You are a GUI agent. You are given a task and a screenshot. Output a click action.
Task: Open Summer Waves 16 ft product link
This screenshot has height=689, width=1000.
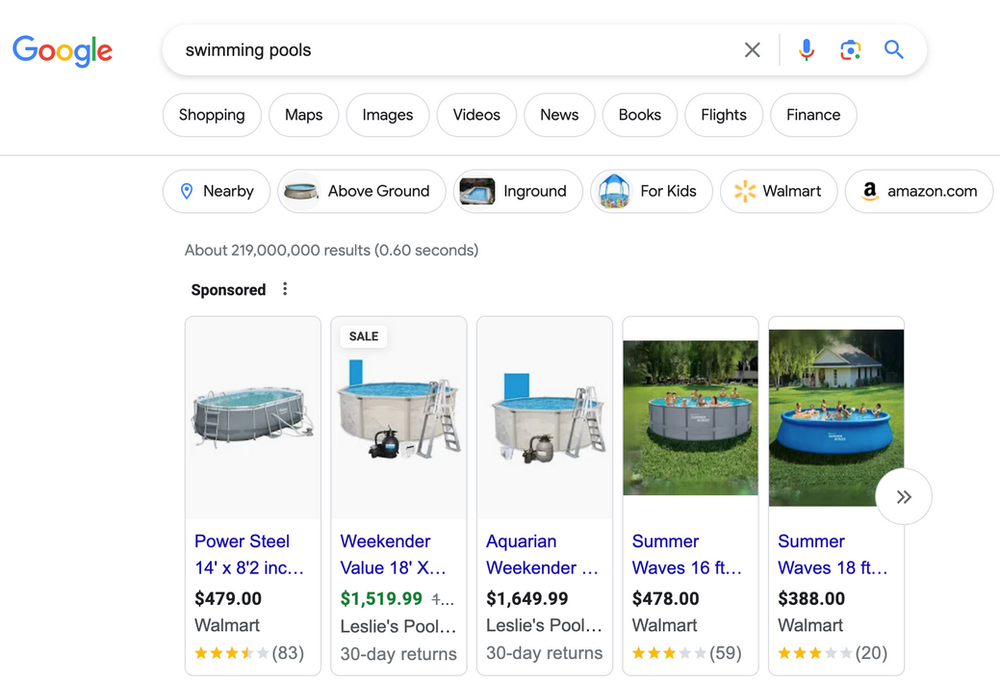coord(688,554)
